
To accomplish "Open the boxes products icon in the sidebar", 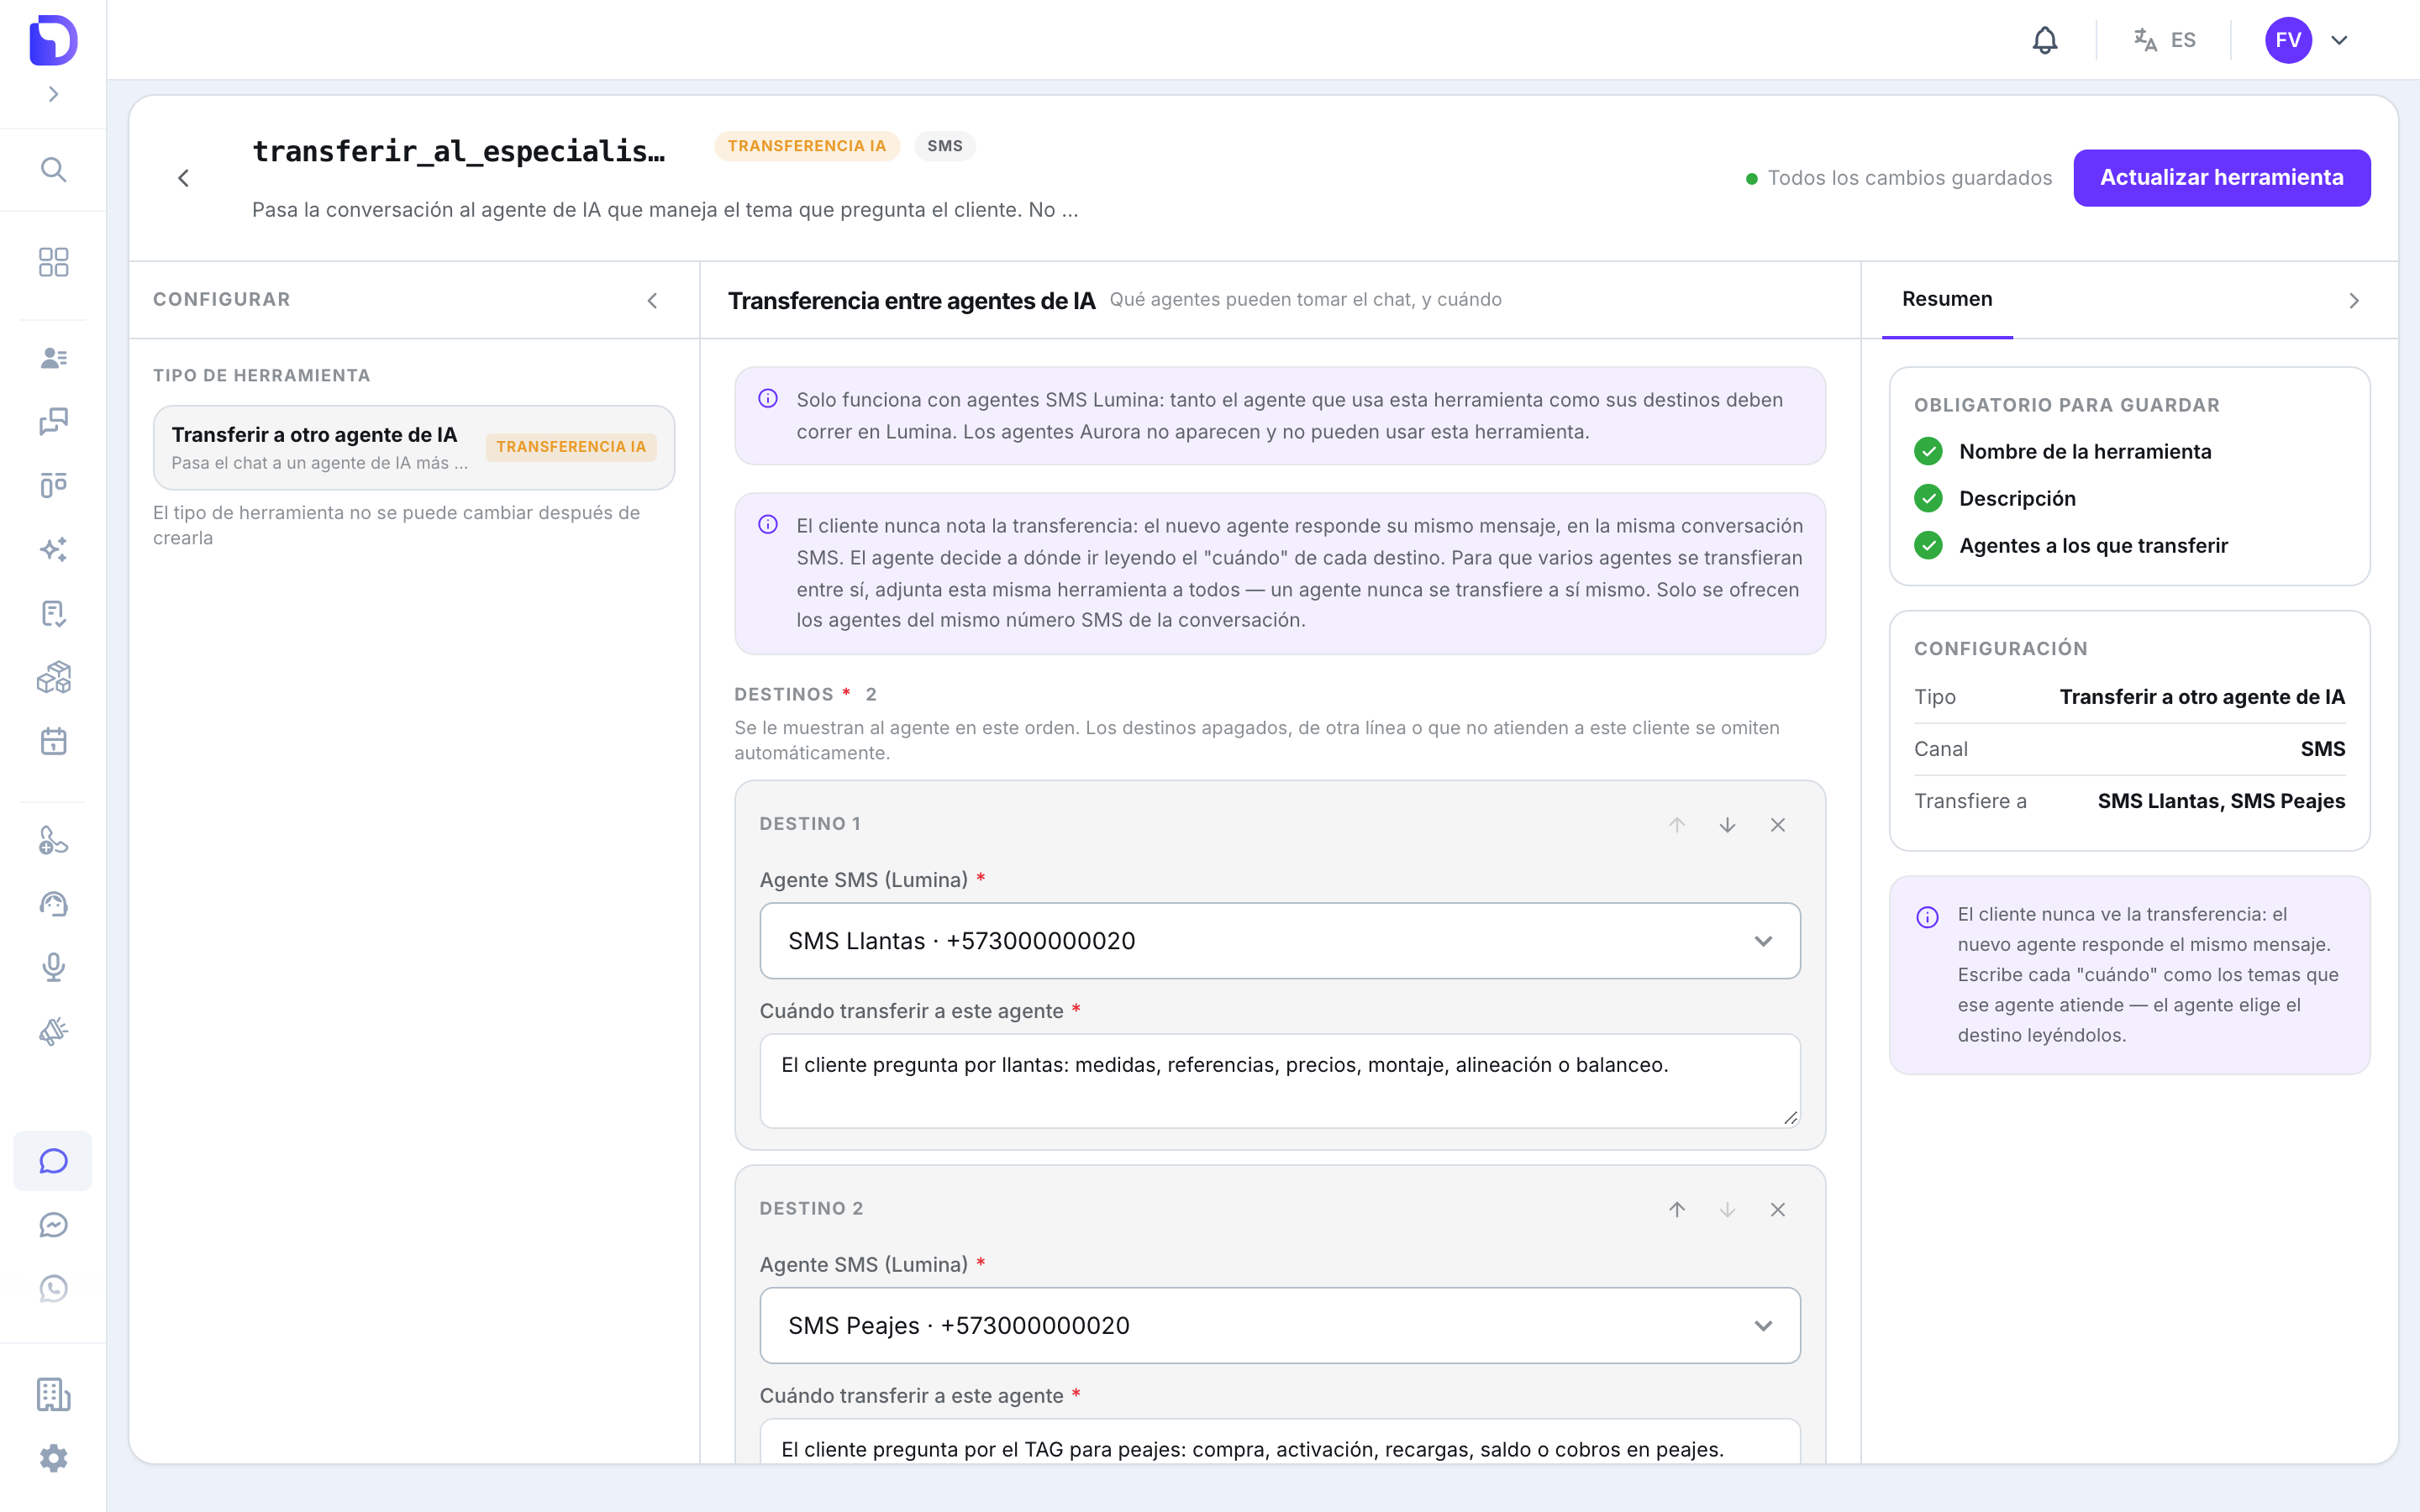I will pyautogui.click(x=53, y=677).
